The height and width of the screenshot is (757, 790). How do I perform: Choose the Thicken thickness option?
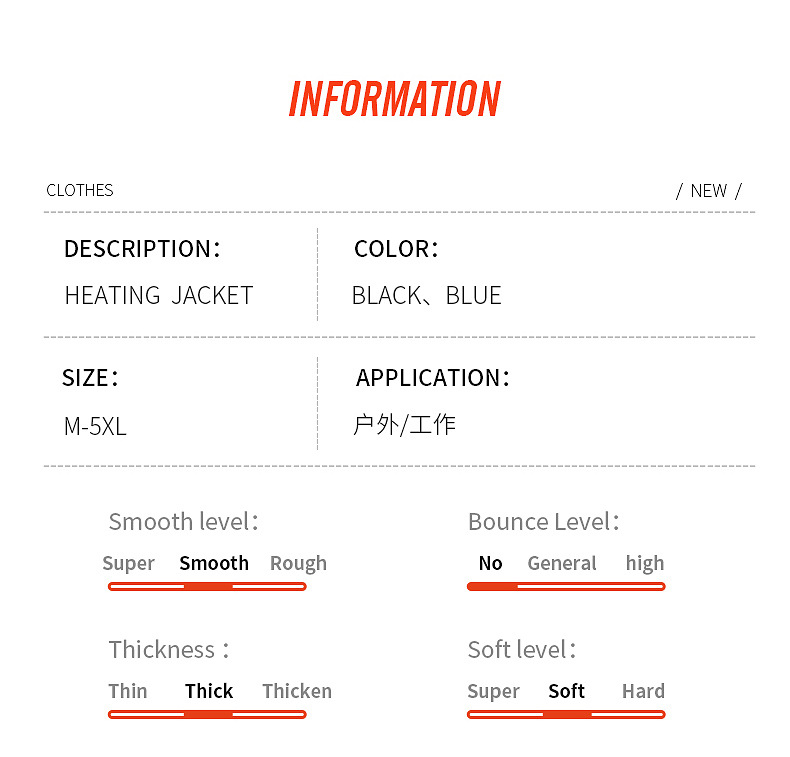pyautogui.click(x=297, y=691)
